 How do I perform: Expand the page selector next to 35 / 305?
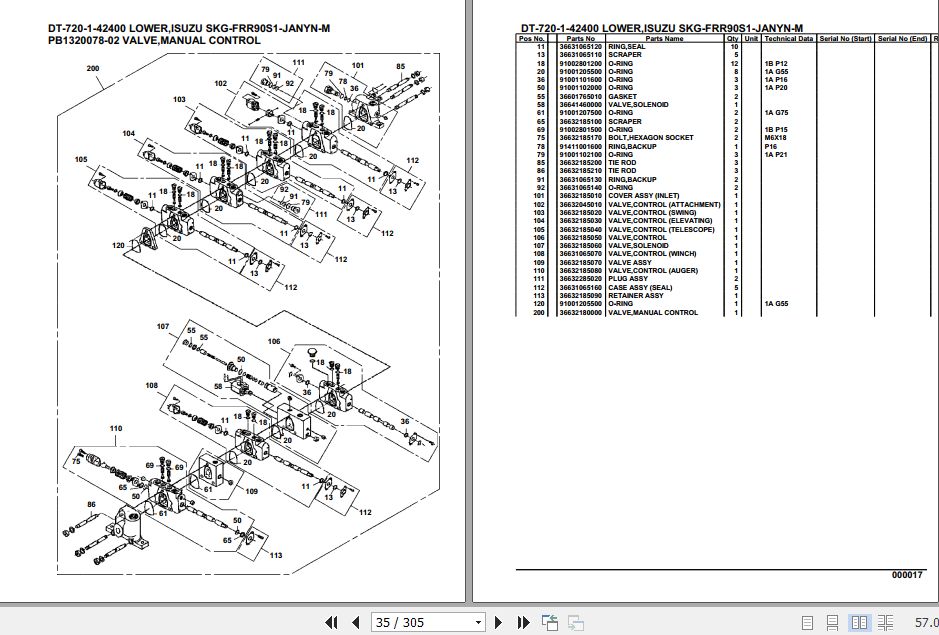(477, 622)
